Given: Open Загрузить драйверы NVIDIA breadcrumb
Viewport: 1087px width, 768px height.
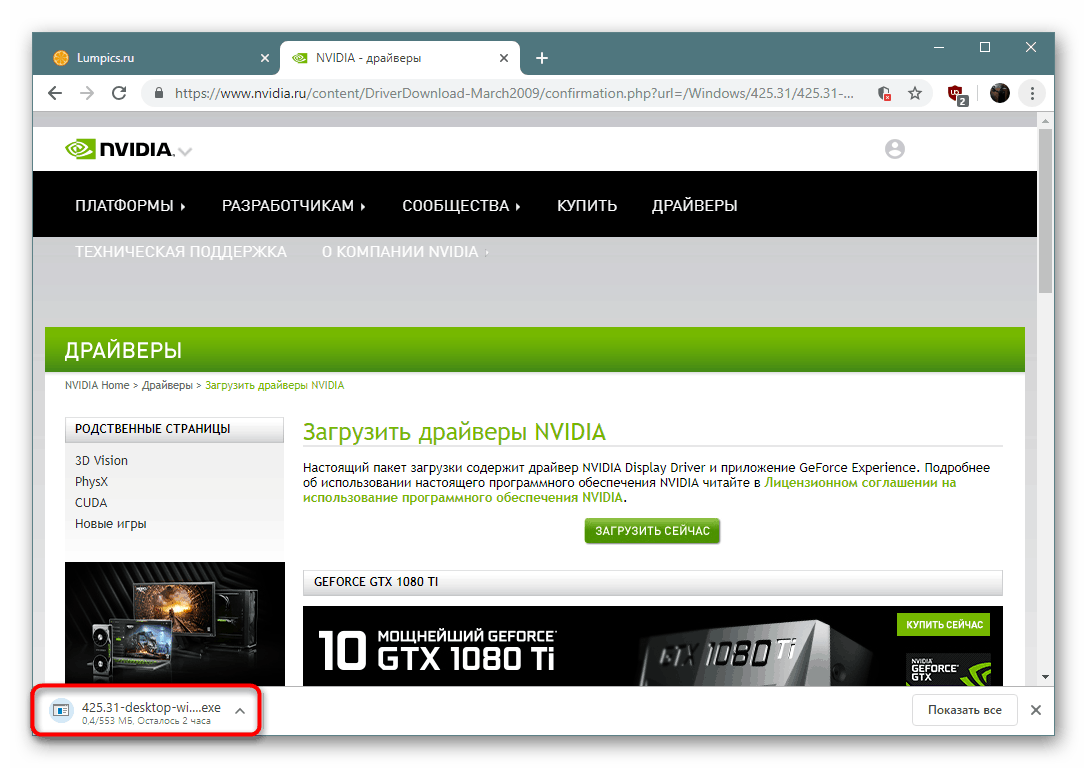Looking at the screenshot, I should click(x=275, y=385).
